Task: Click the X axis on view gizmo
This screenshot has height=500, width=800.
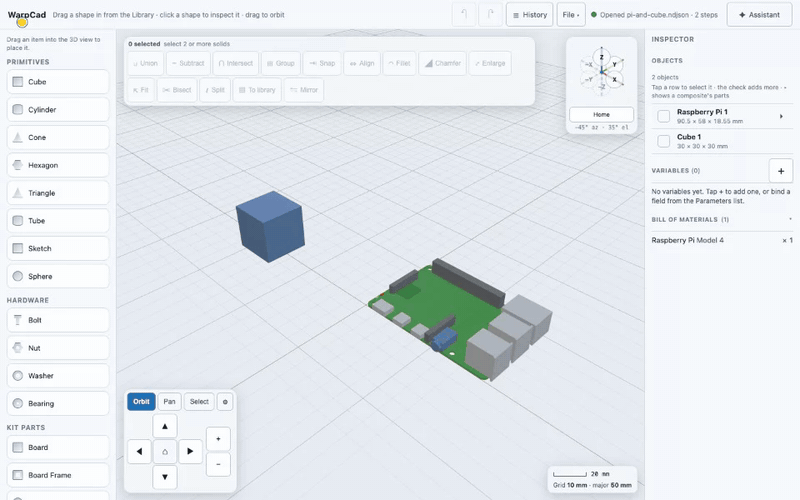Action: [614, 80]
